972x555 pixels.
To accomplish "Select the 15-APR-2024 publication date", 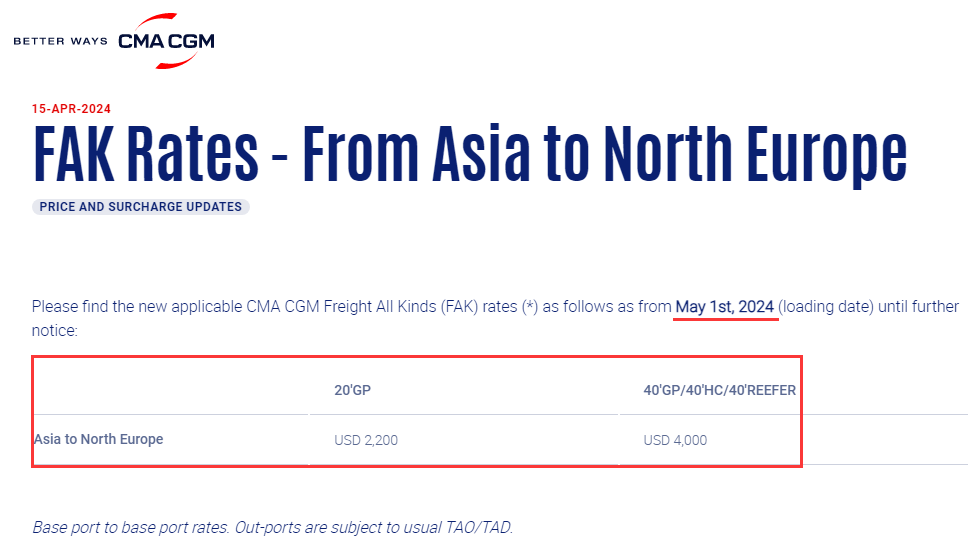I will click(71, 109).
